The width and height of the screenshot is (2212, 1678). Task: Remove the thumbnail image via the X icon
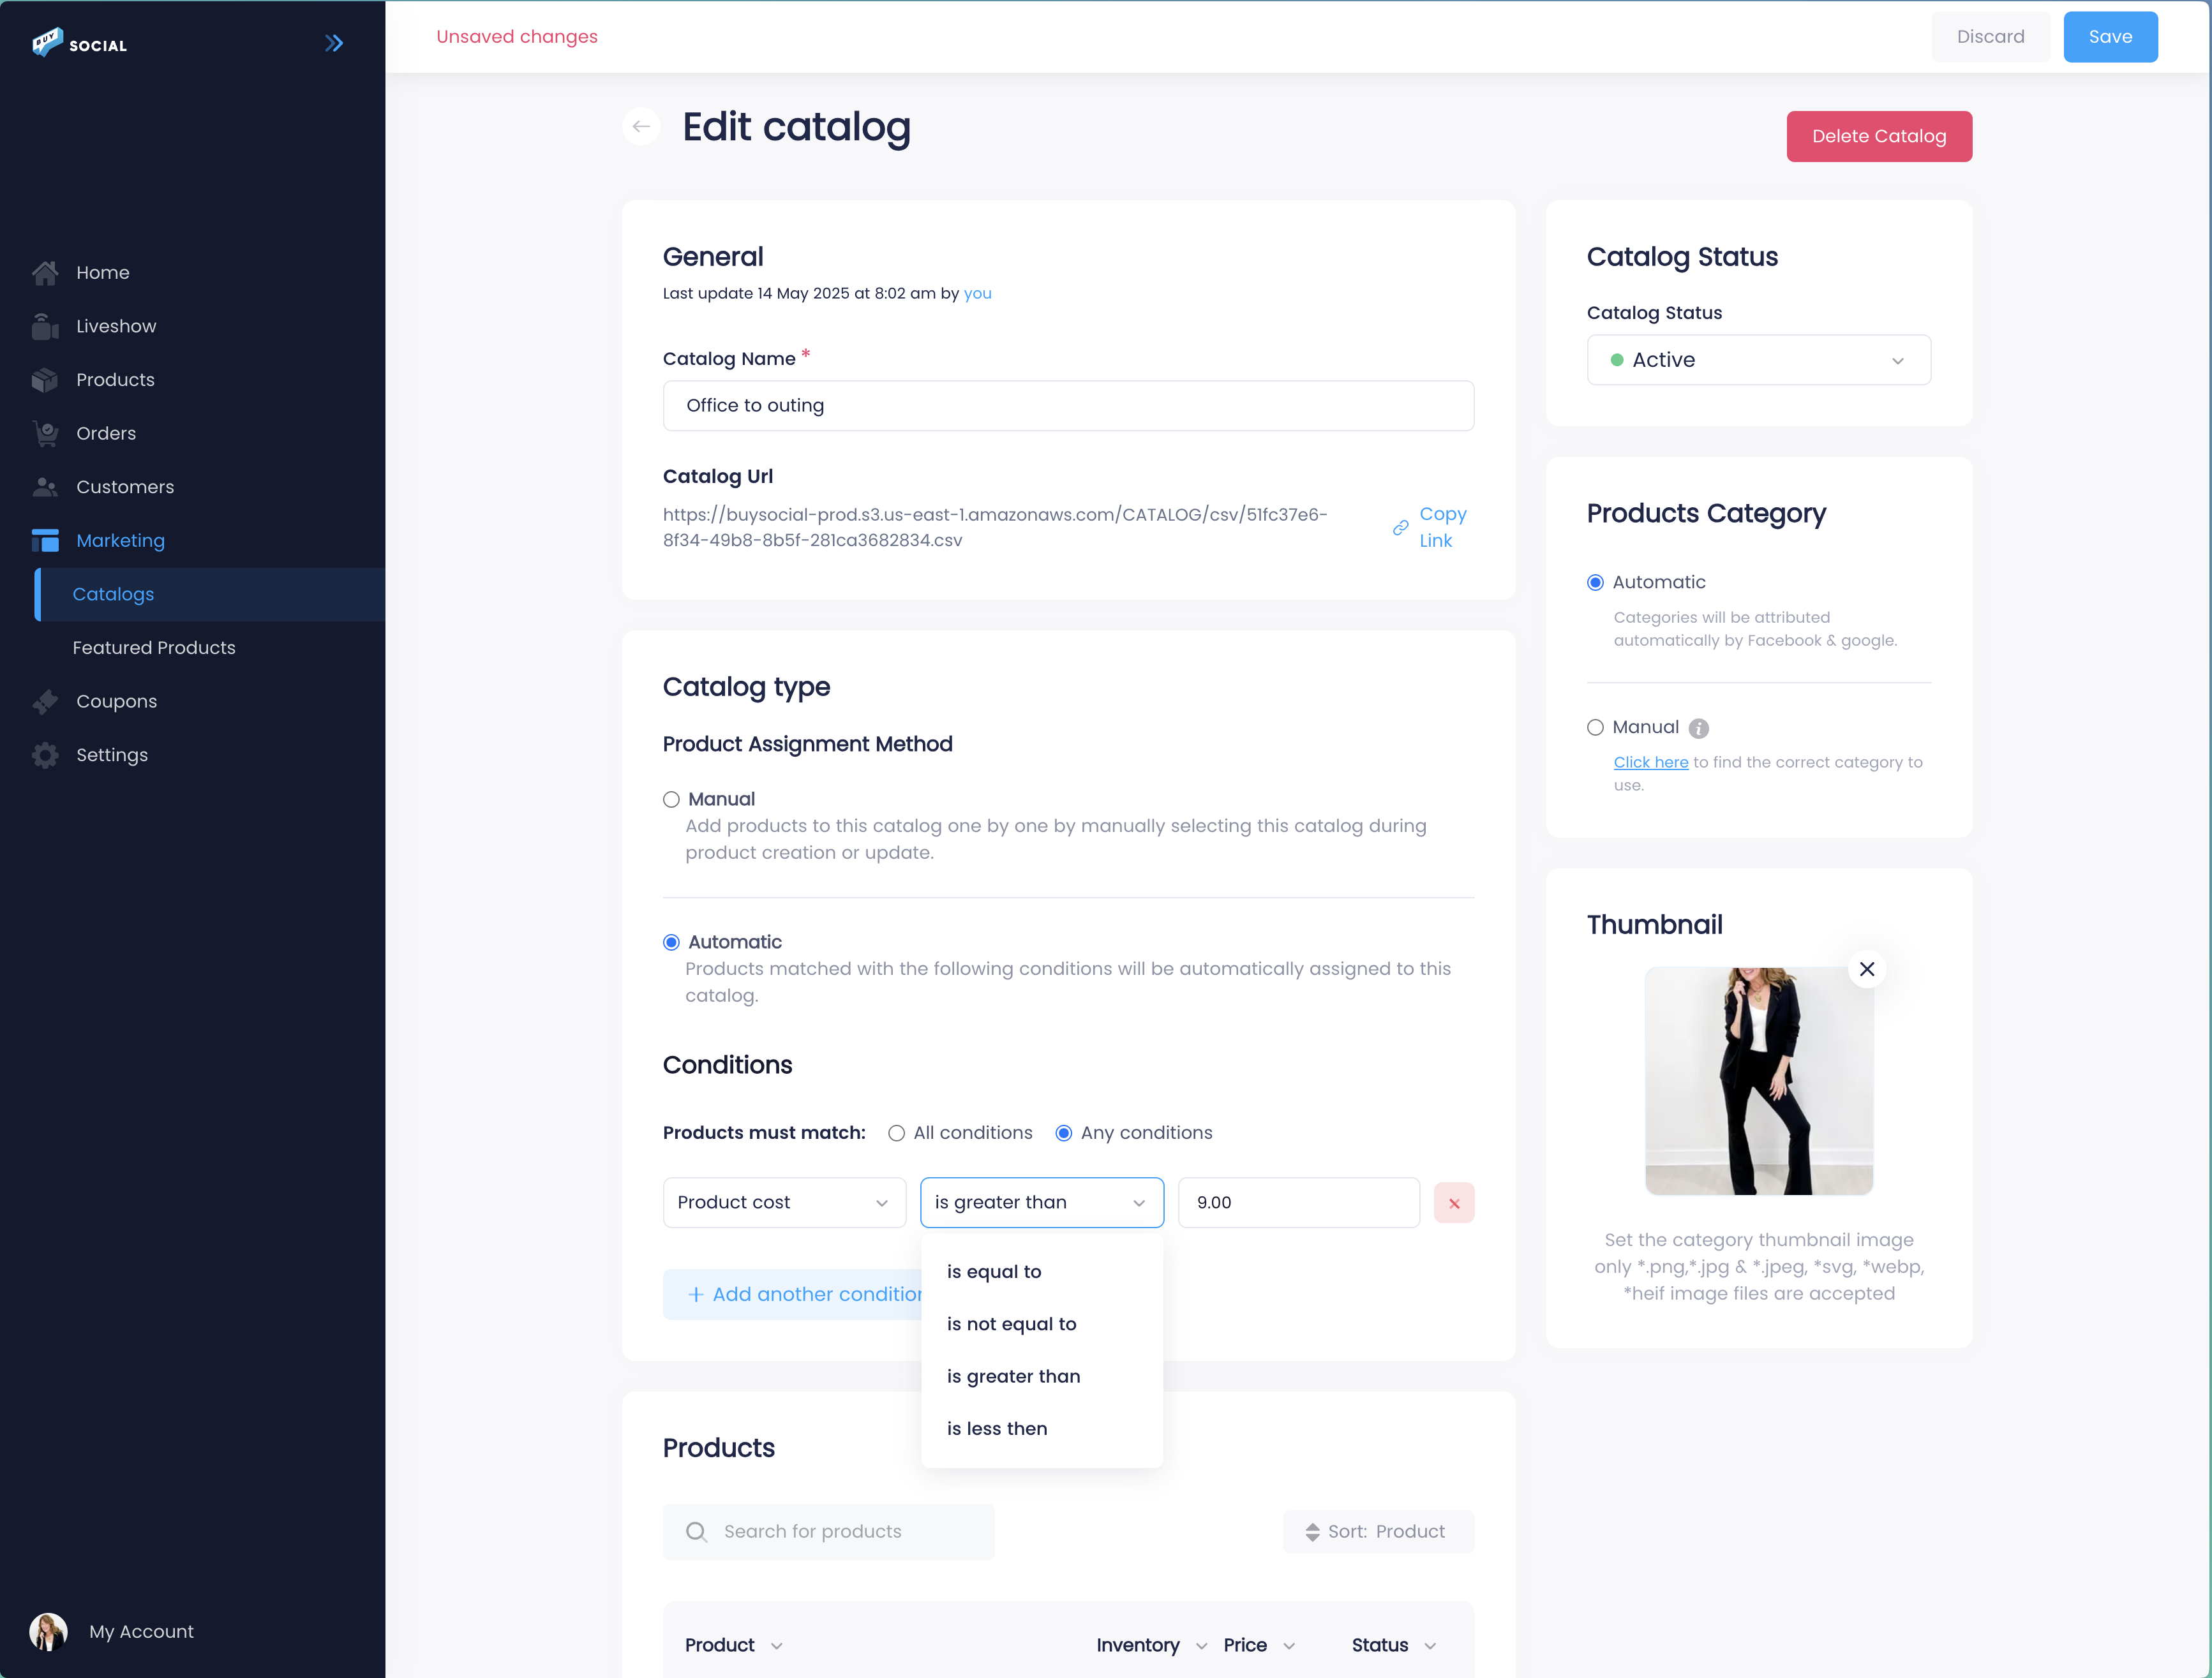click(x=1866, y=969)
